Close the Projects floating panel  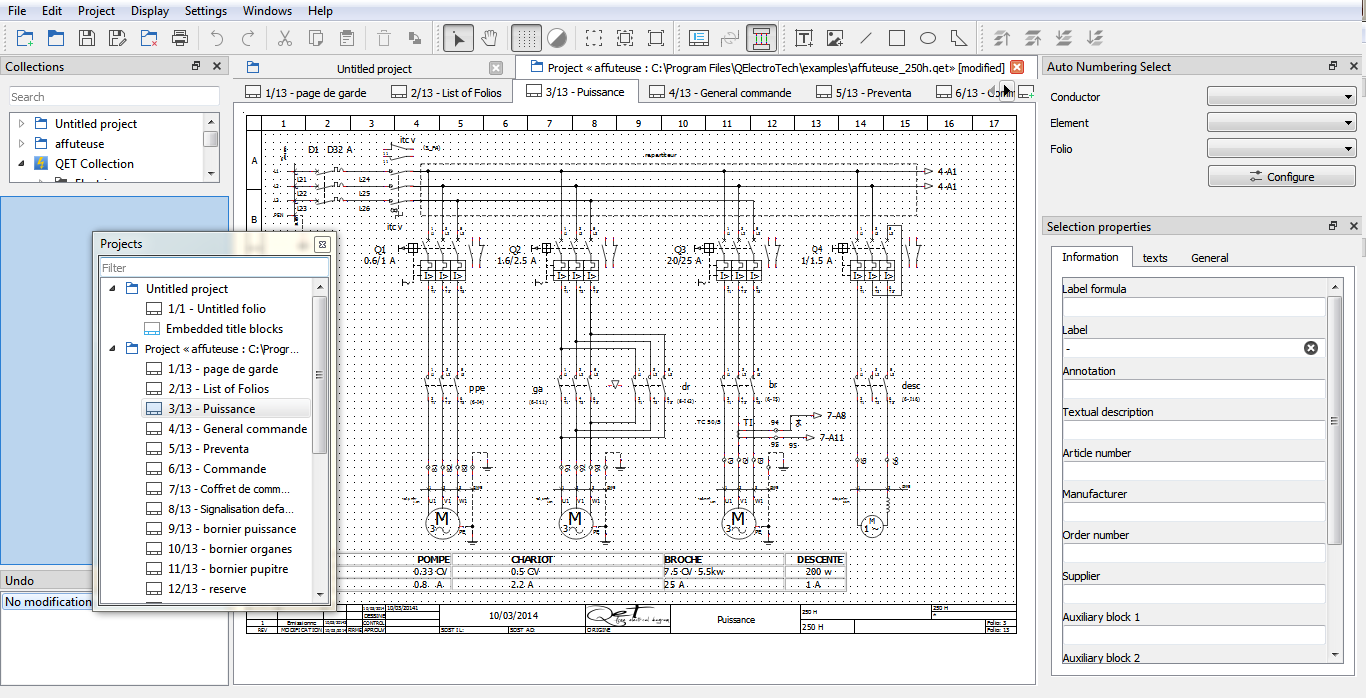[x=322, y=244]
